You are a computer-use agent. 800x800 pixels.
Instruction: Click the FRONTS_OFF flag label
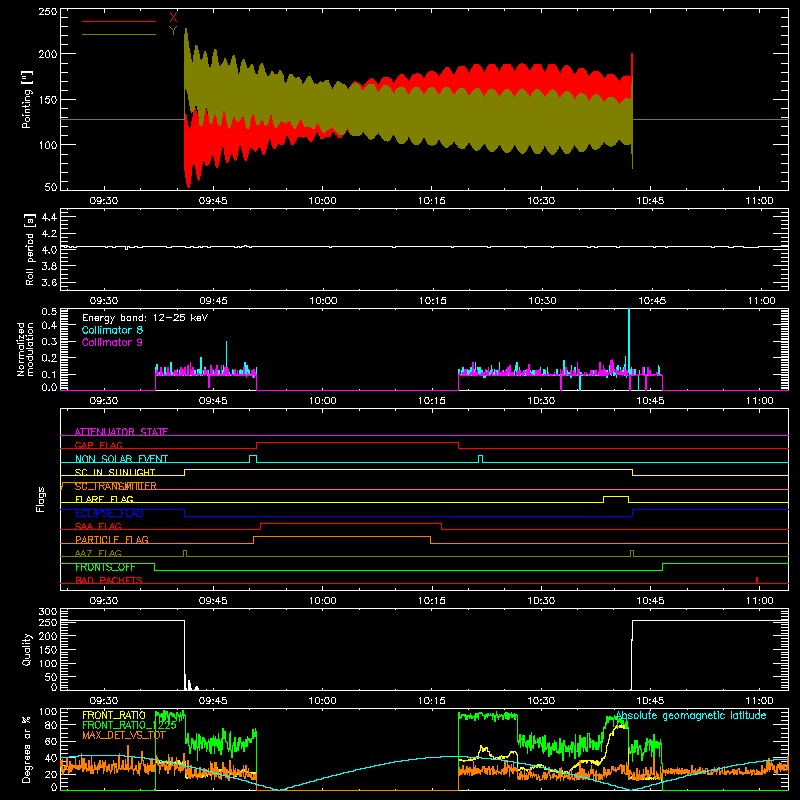tap(105, 567)
